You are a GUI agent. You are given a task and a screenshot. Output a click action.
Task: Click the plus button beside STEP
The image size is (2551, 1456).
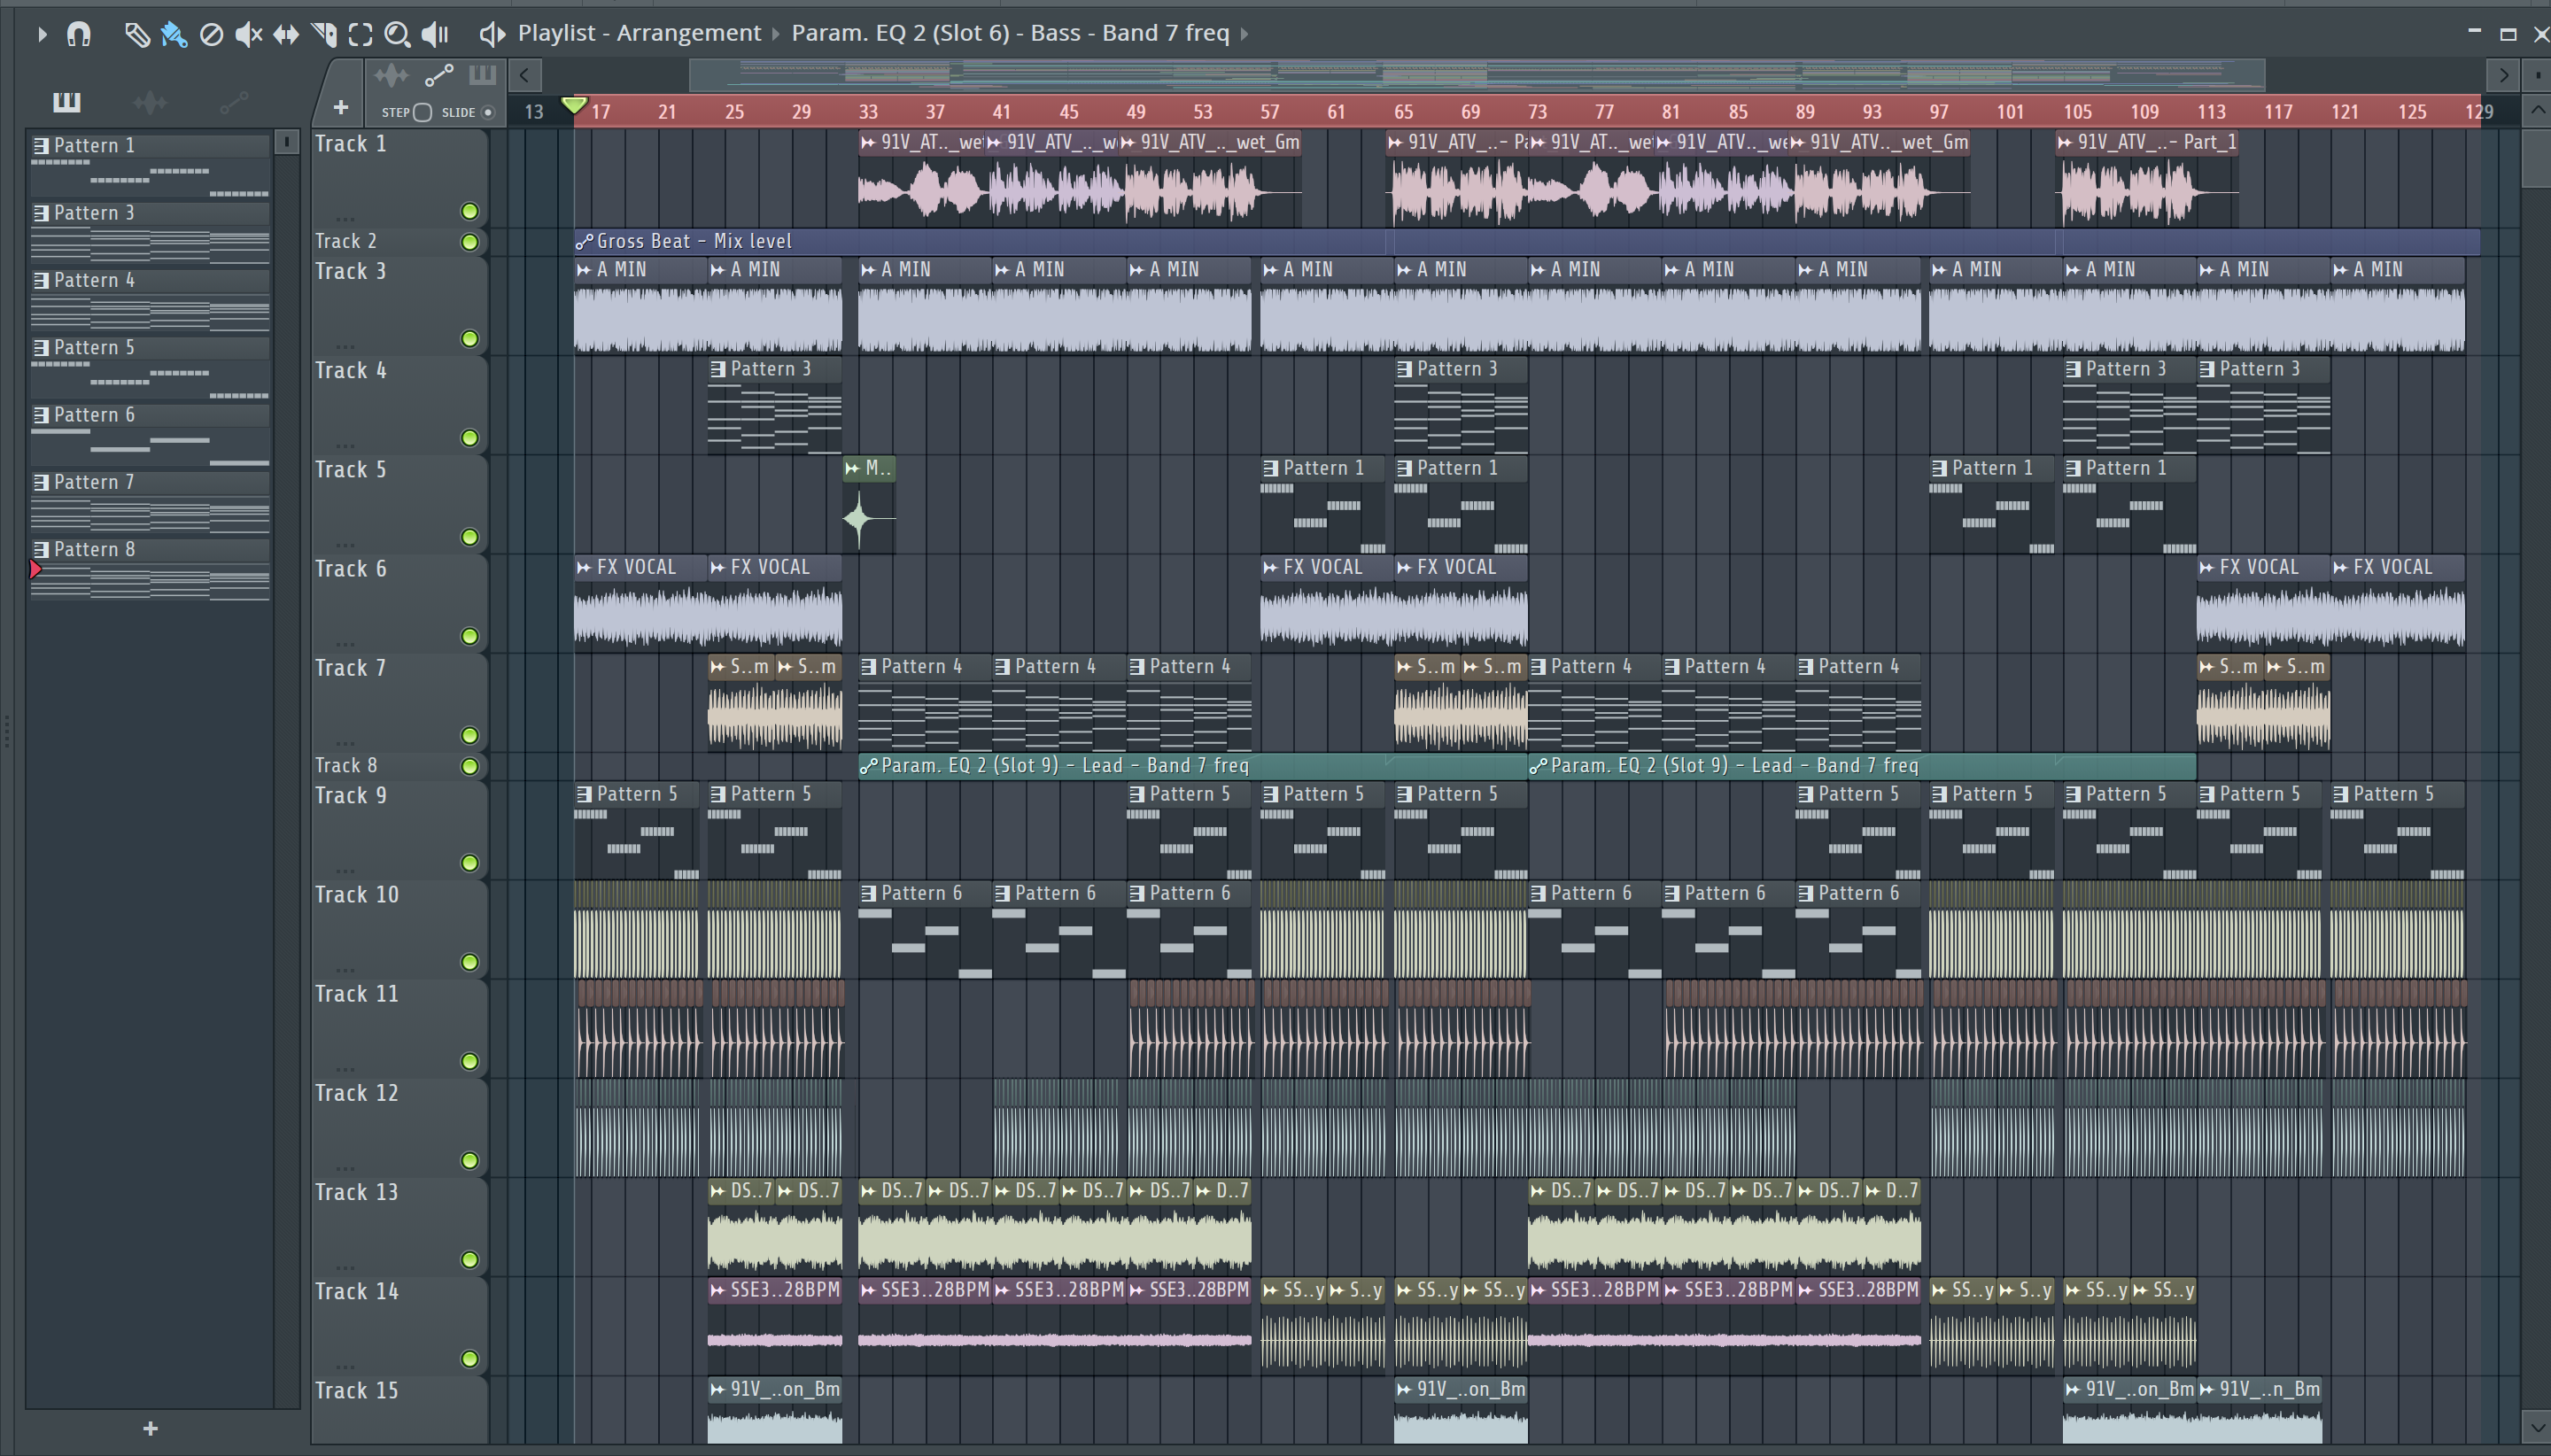coord(340,107)
